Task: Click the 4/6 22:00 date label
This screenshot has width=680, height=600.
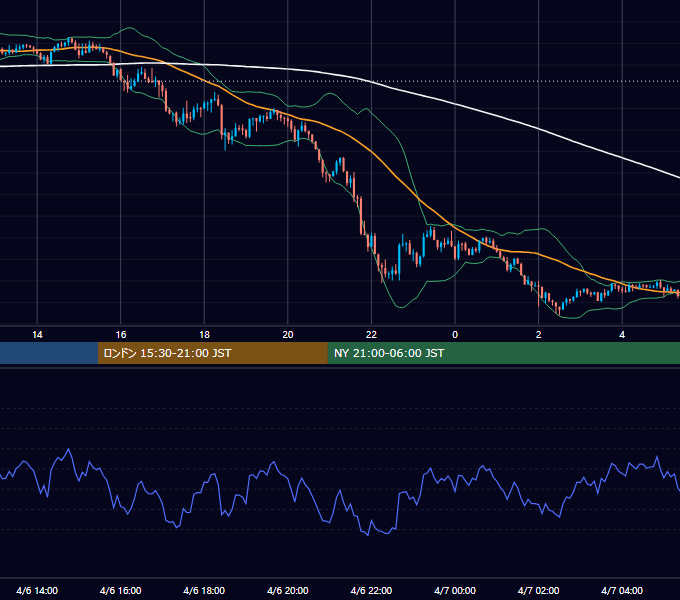Action: [371, 591]
